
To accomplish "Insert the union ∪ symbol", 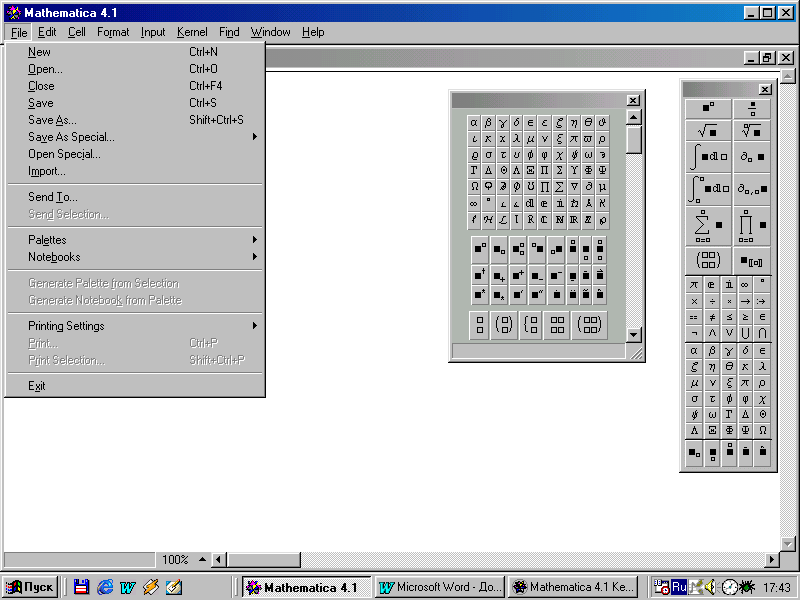I will pos(745,333).
